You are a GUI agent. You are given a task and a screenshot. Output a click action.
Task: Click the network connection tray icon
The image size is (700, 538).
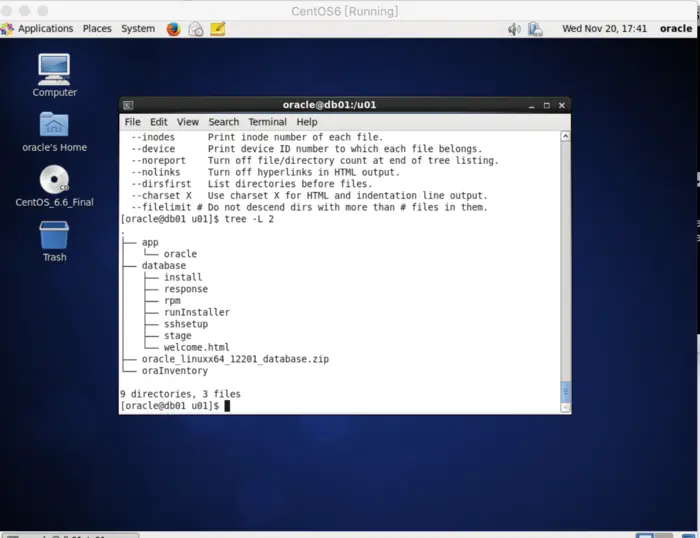tap(535, 29)
